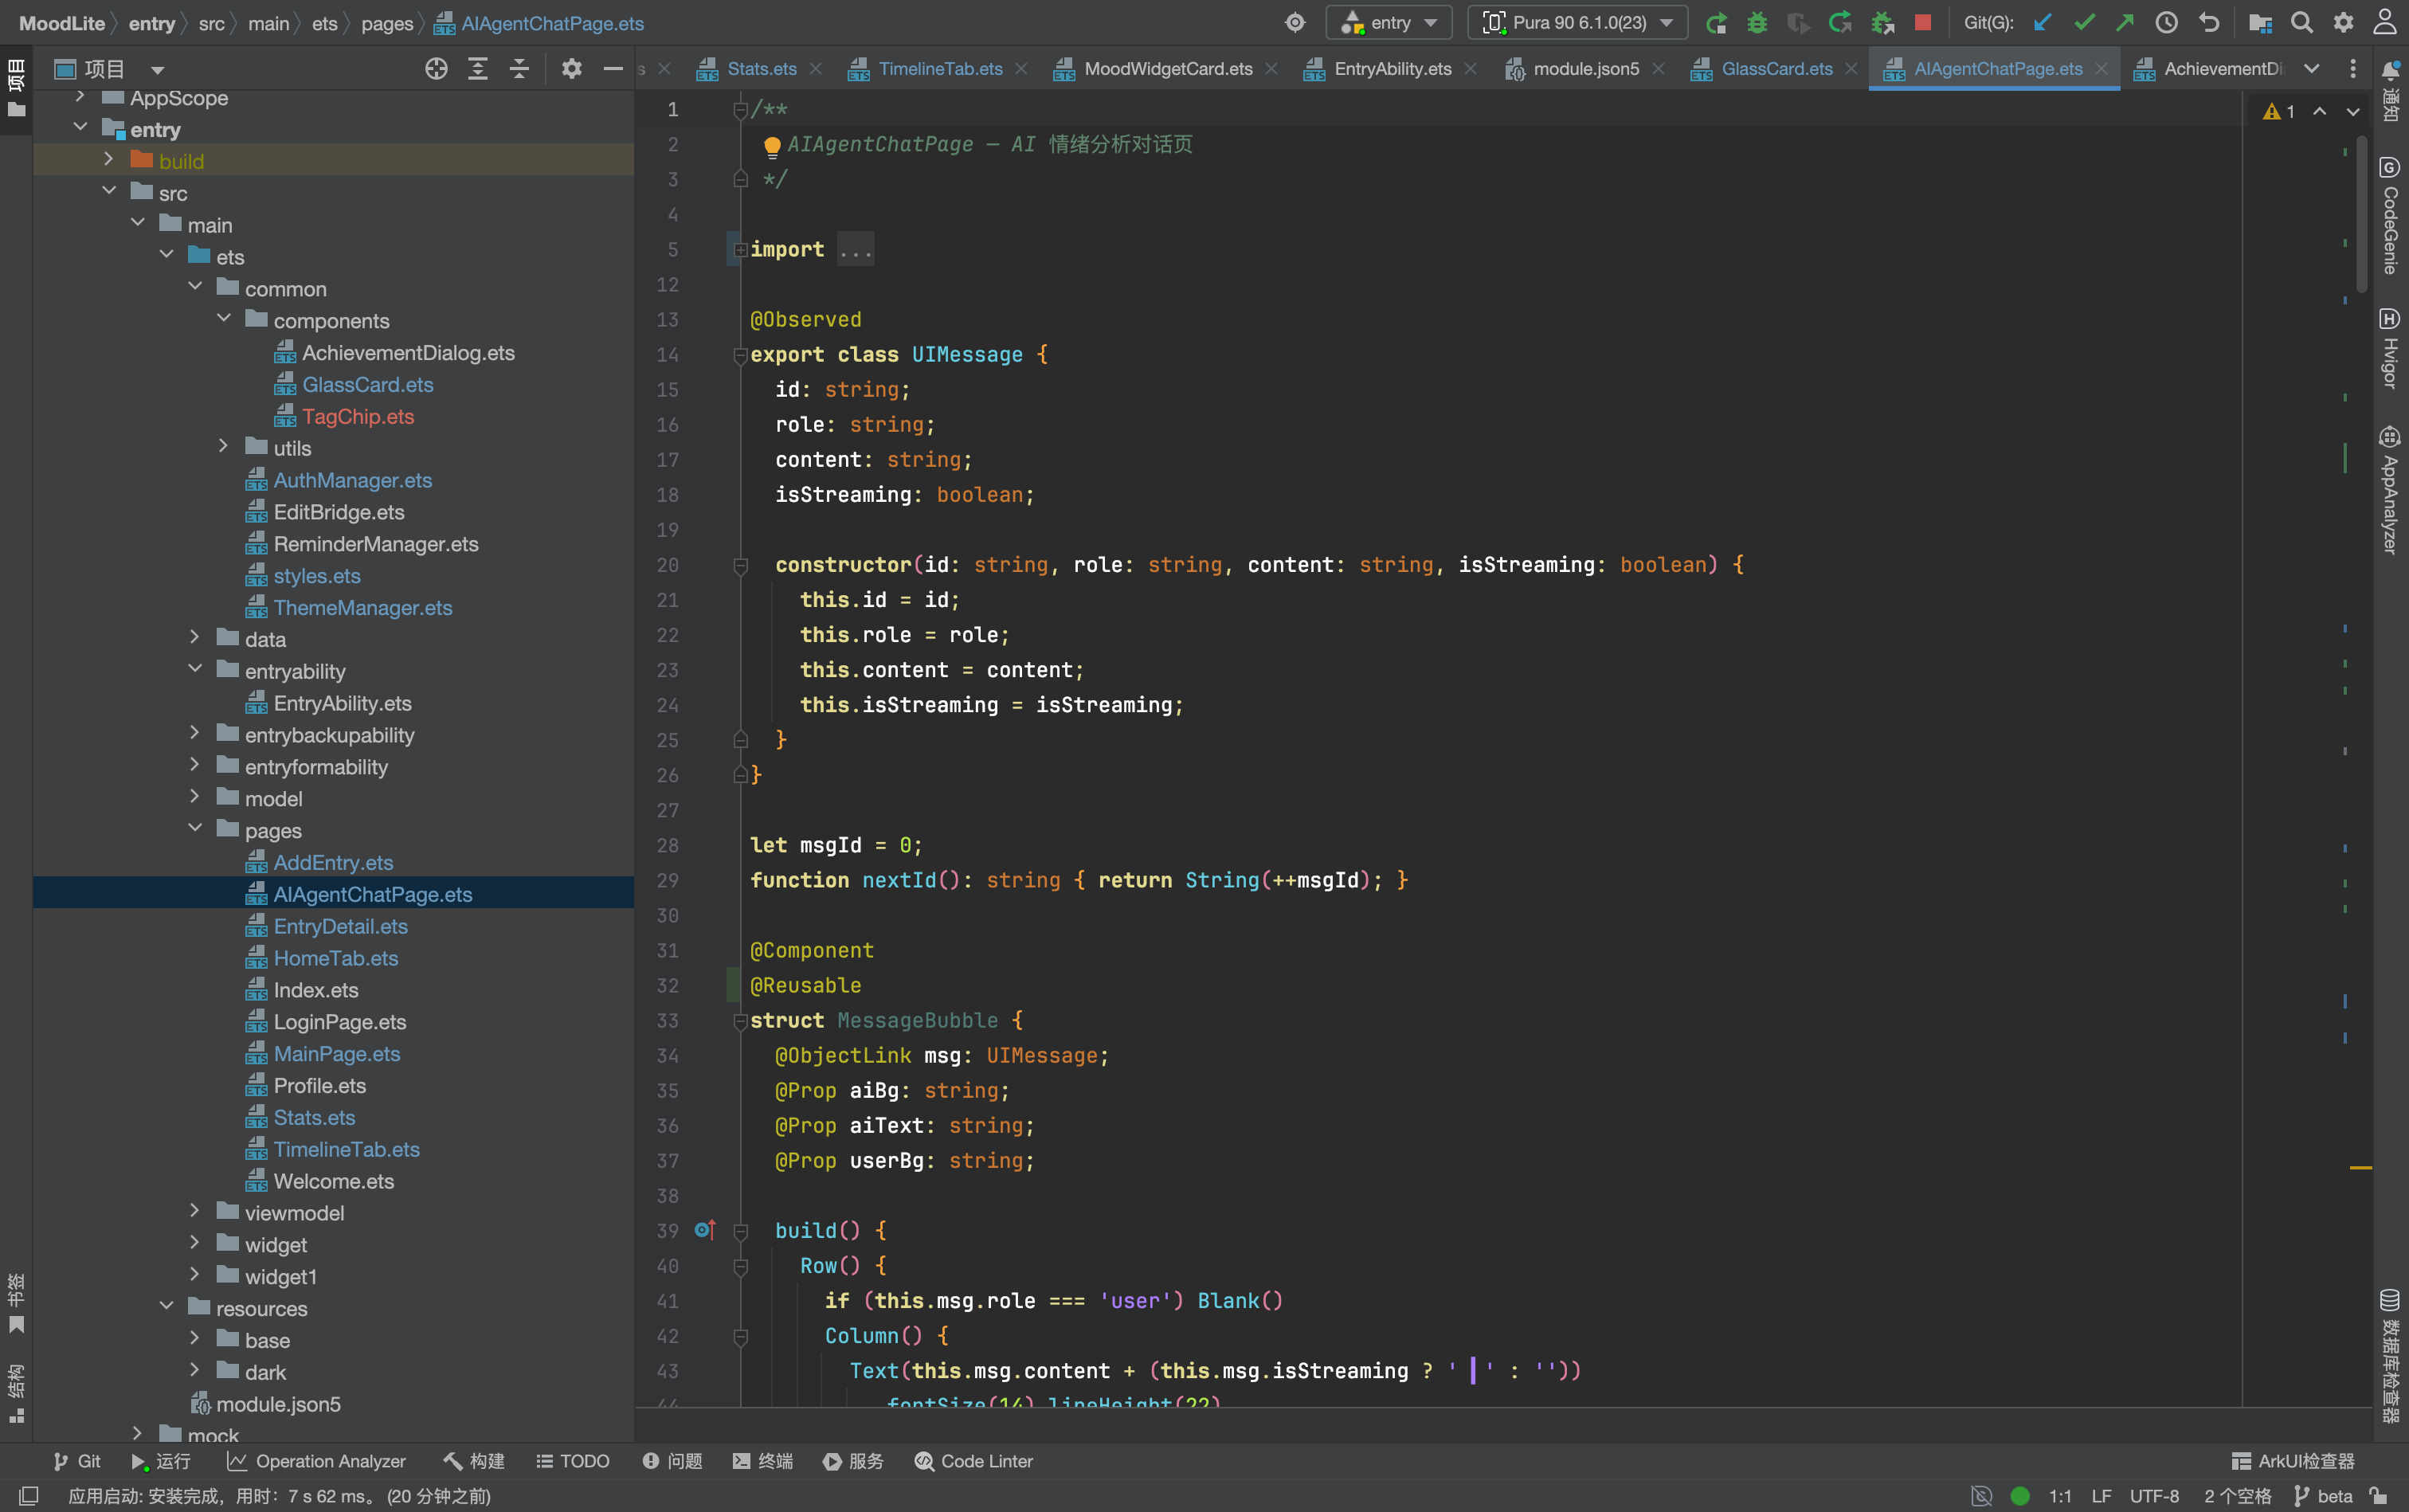Click the Git update project arrow
The image size is (2409, 1512).
pos(2042,22)
